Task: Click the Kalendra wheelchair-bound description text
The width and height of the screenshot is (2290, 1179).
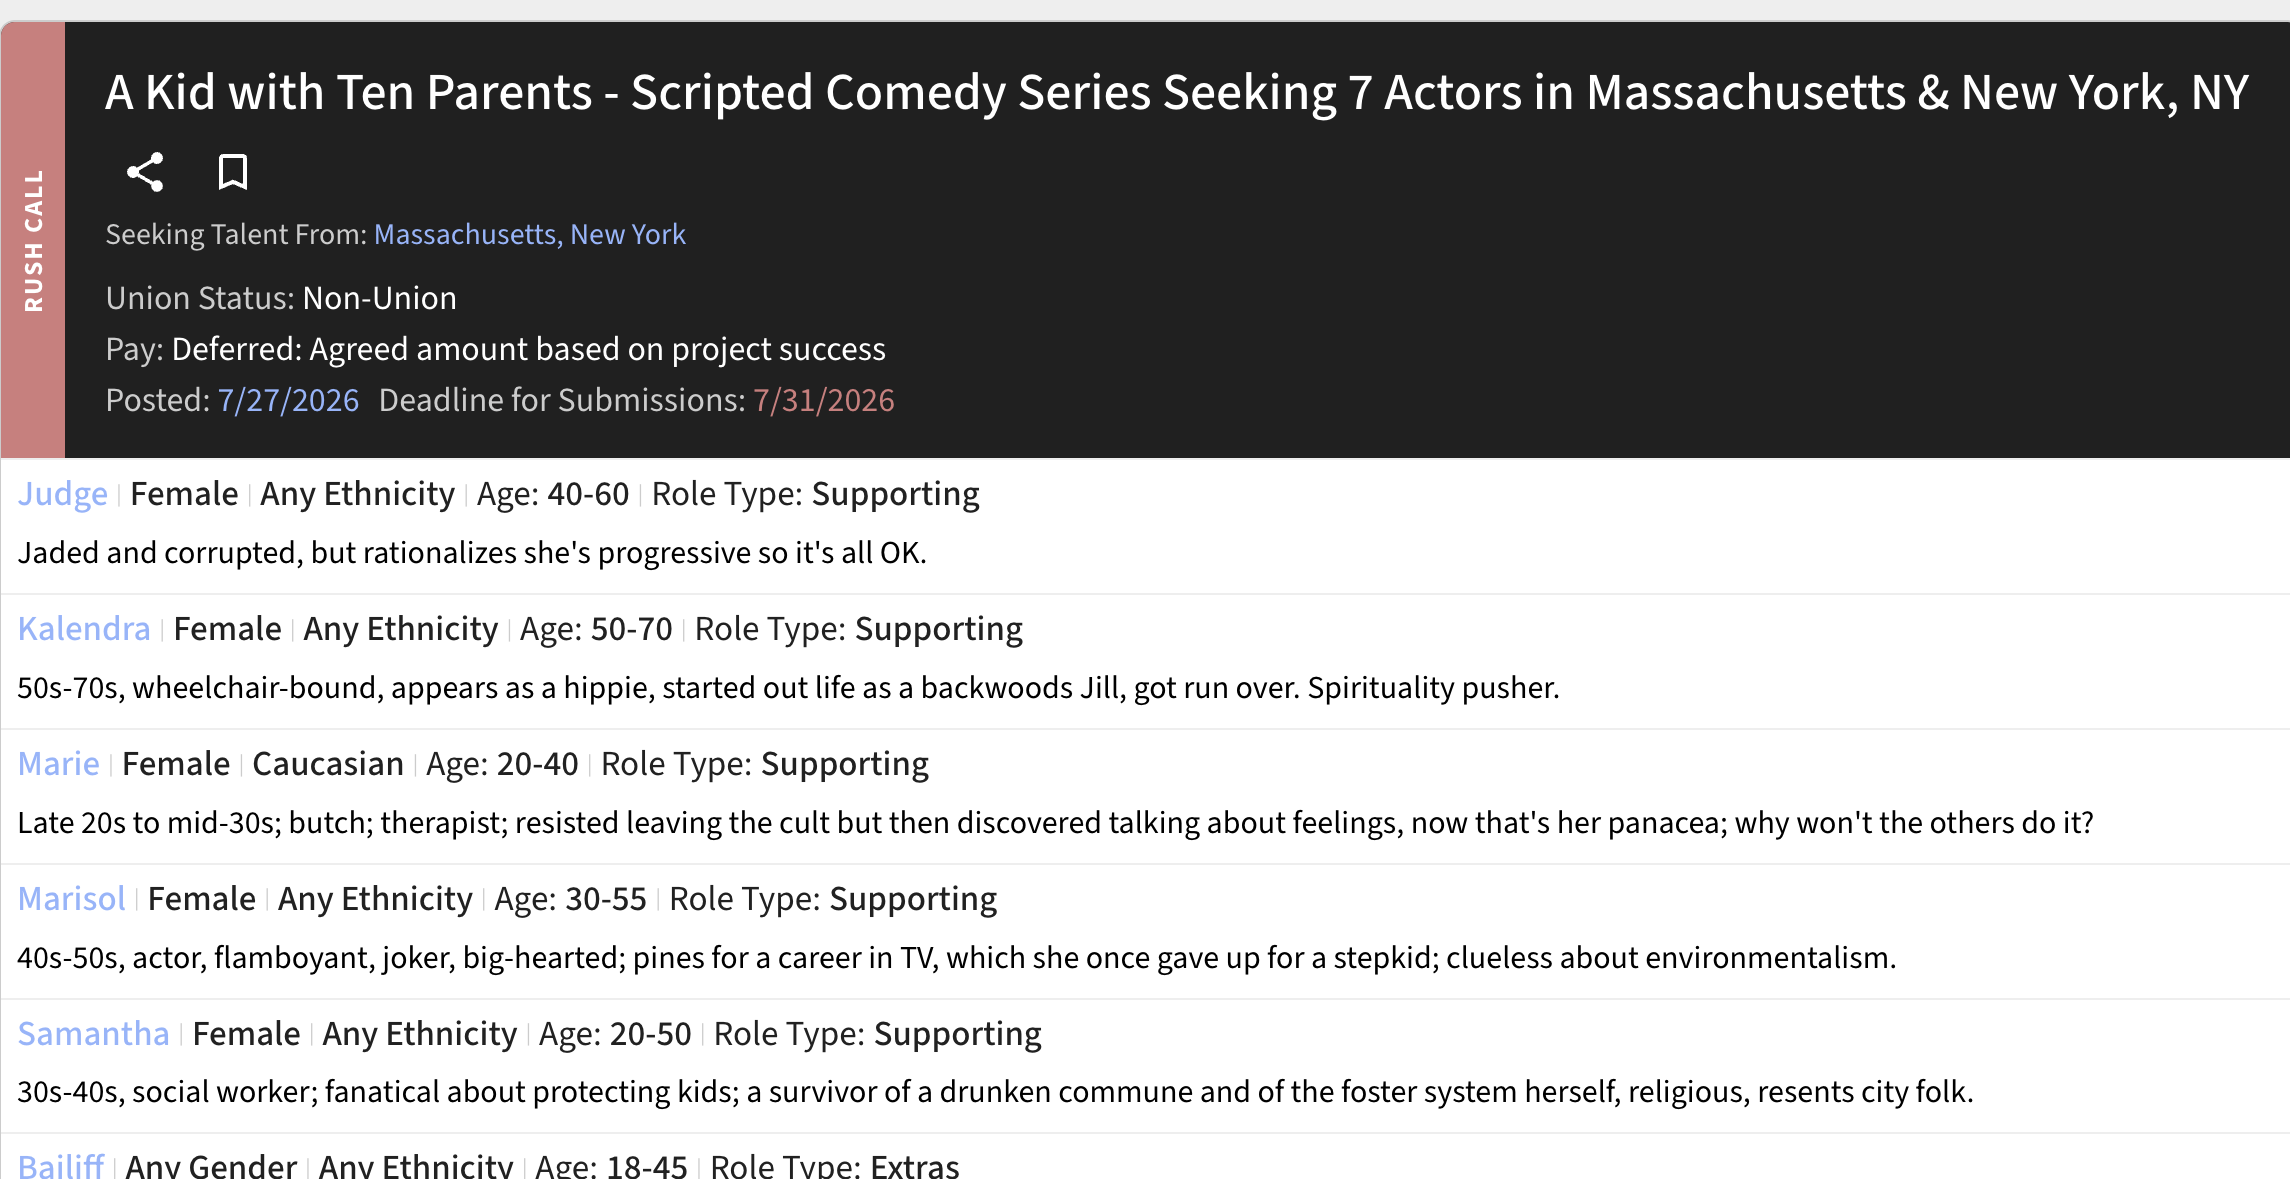Action: (x=789, y=688)
